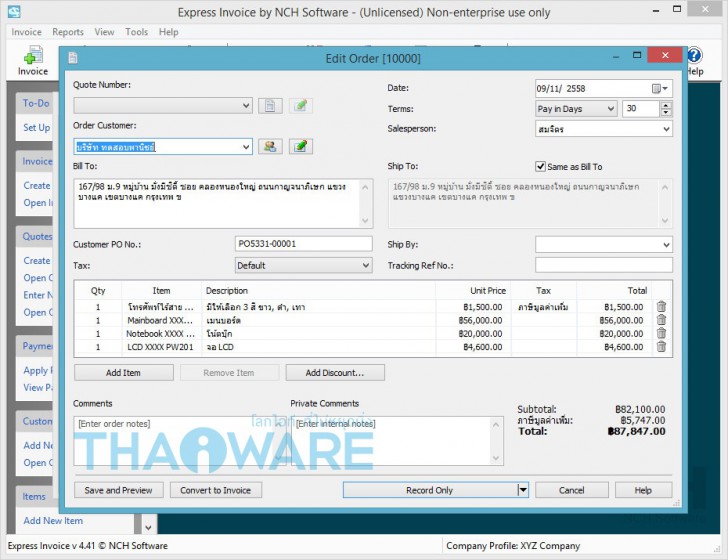Viewport: 728px width, 560px height.
Task: Click the Add Discount button
Action: click(x=335, y=372)
